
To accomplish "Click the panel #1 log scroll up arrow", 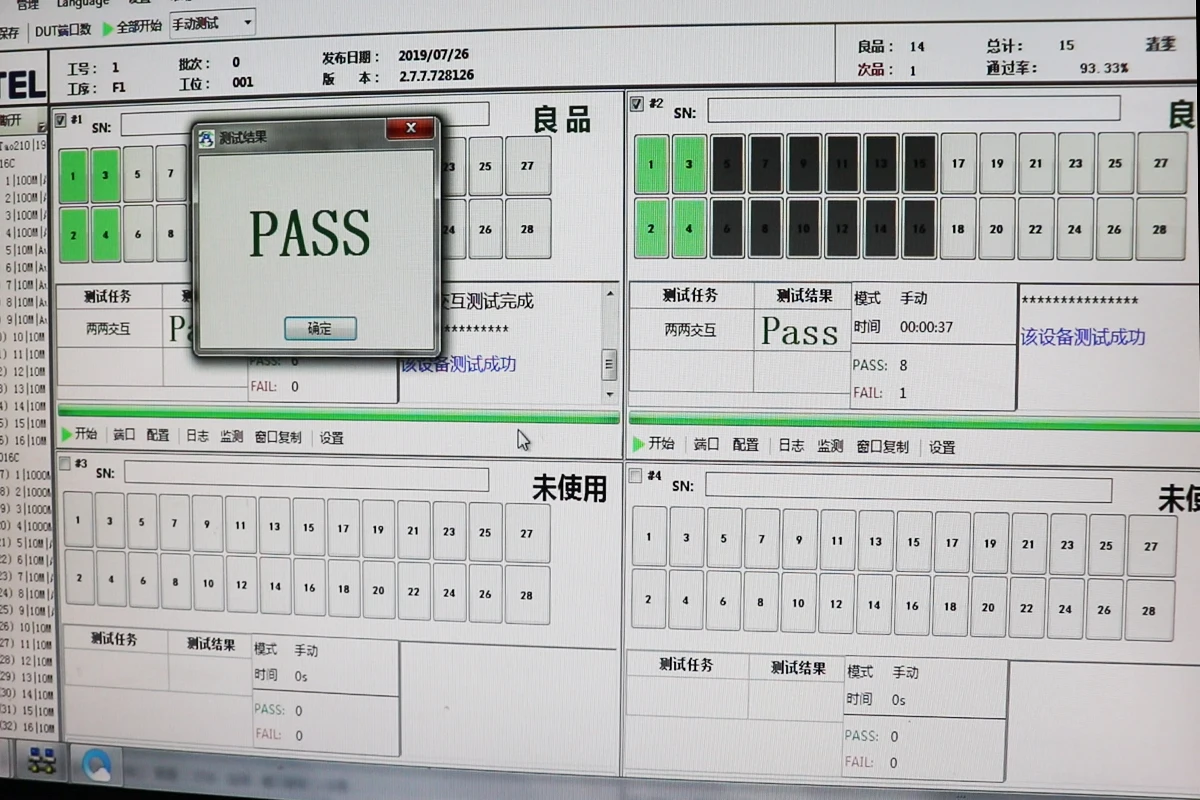I will click(x=610, y=293).
